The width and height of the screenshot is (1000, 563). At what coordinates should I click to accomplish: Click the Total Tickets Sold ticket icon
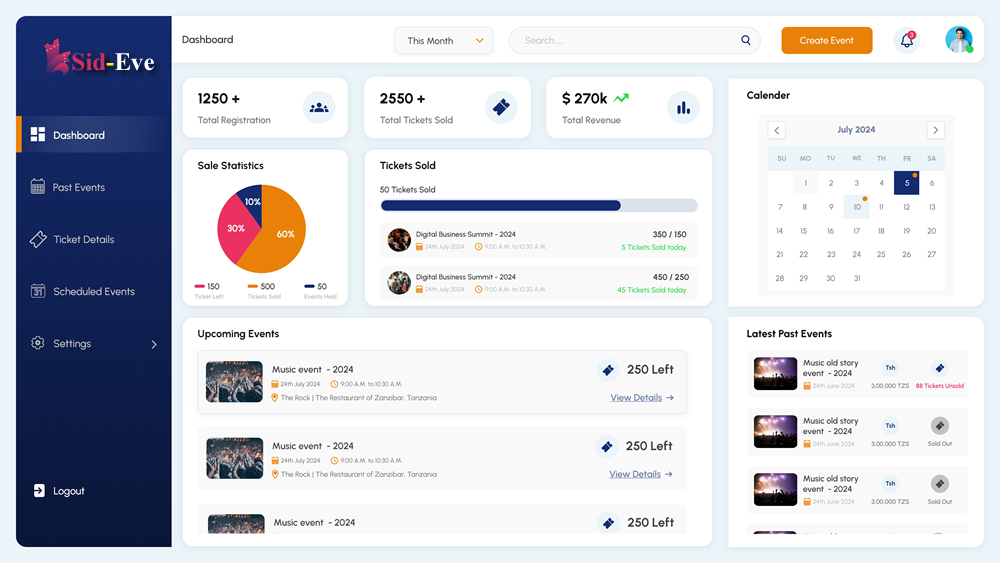pos(501,107)
